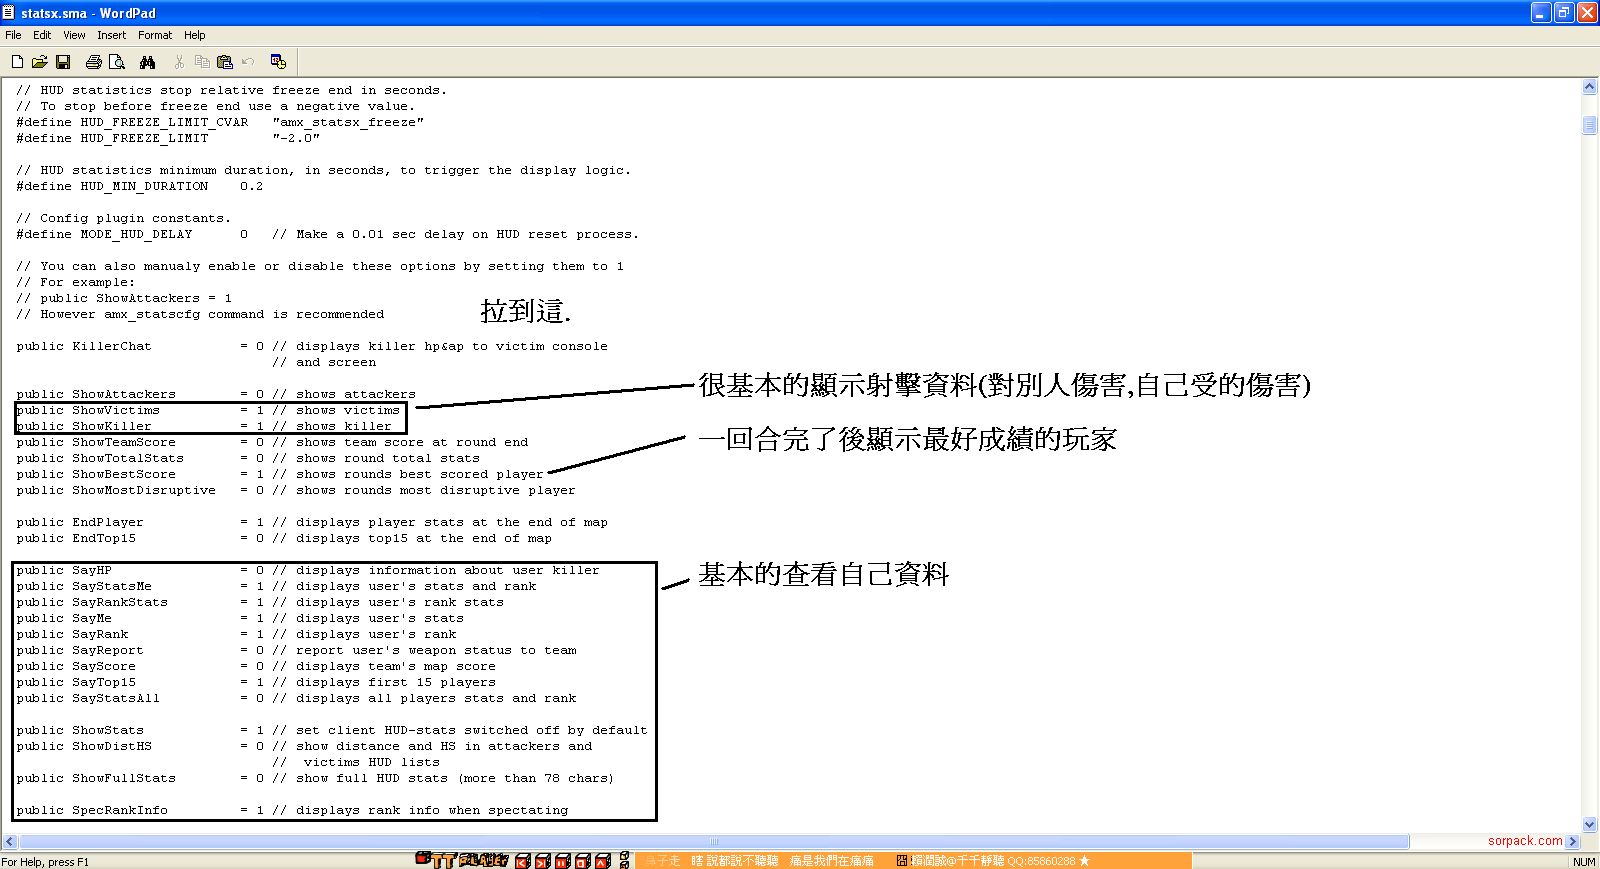Click the Find binoculars icon
This screenshot has height=869, width=1600.
pyautogui.click(x=148, y=62)
